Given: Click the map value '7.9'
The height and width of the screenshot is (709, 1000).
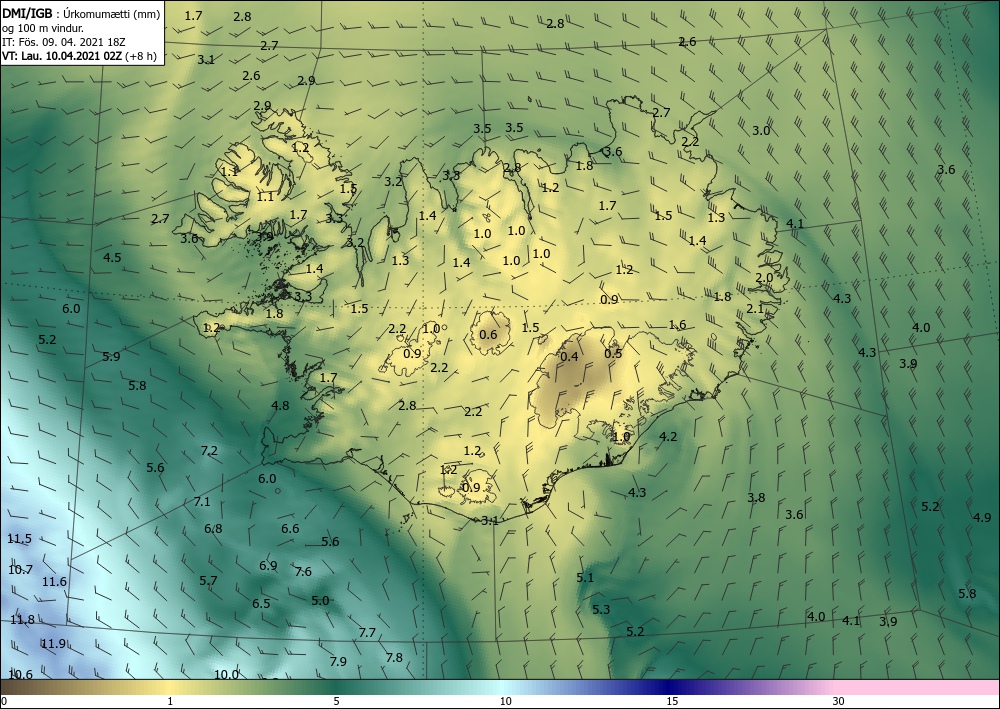Looking at the screenshot, I should (x=338, y=662).
